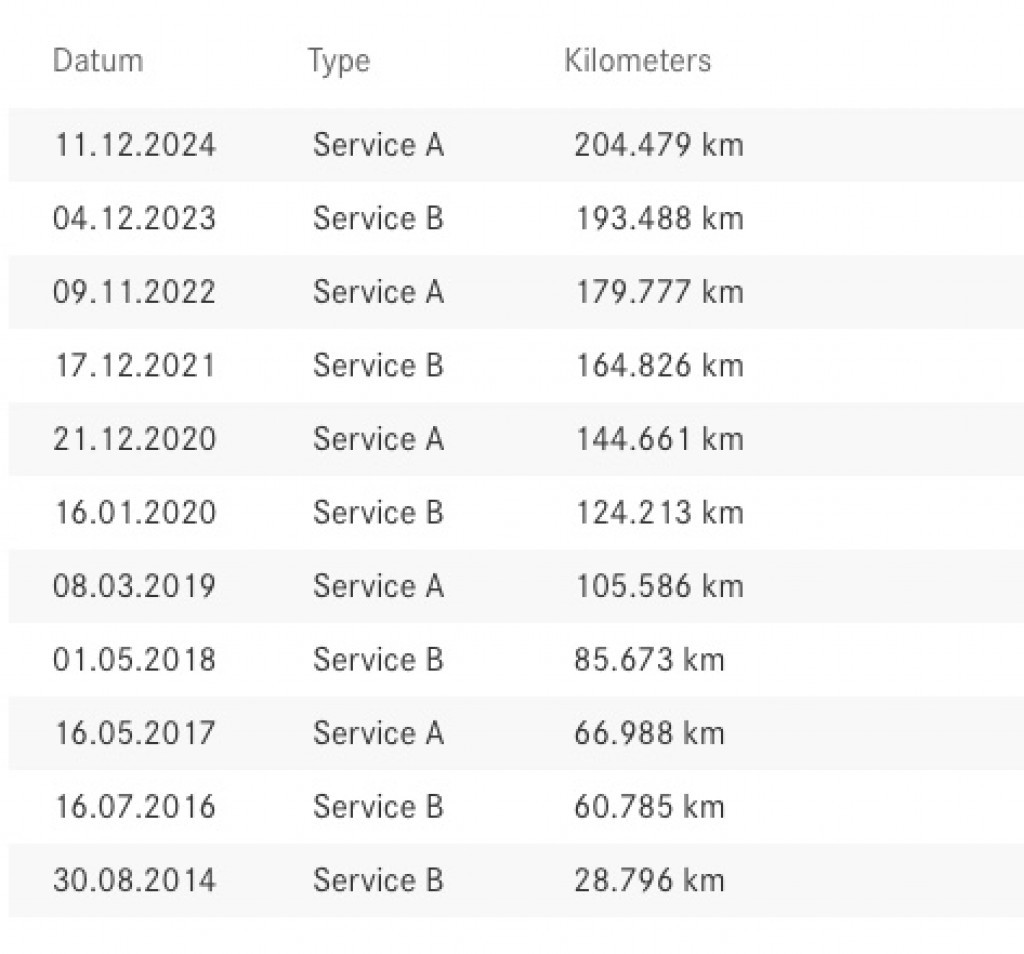Select the 17.12.2021 date entry

click(x=134, y=365)
